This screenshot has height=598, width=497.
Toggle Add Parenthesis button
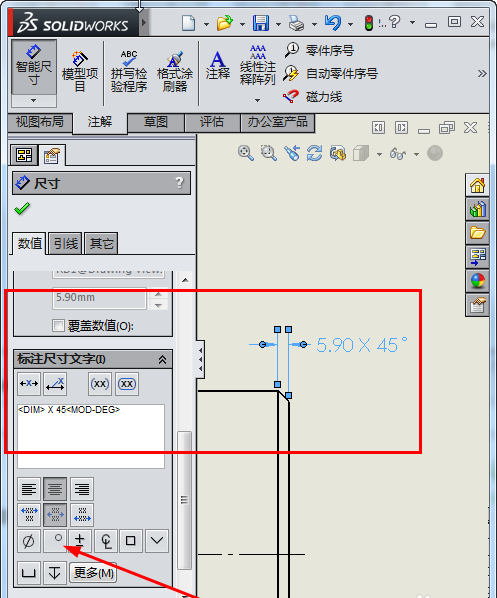tap(100, 383)
